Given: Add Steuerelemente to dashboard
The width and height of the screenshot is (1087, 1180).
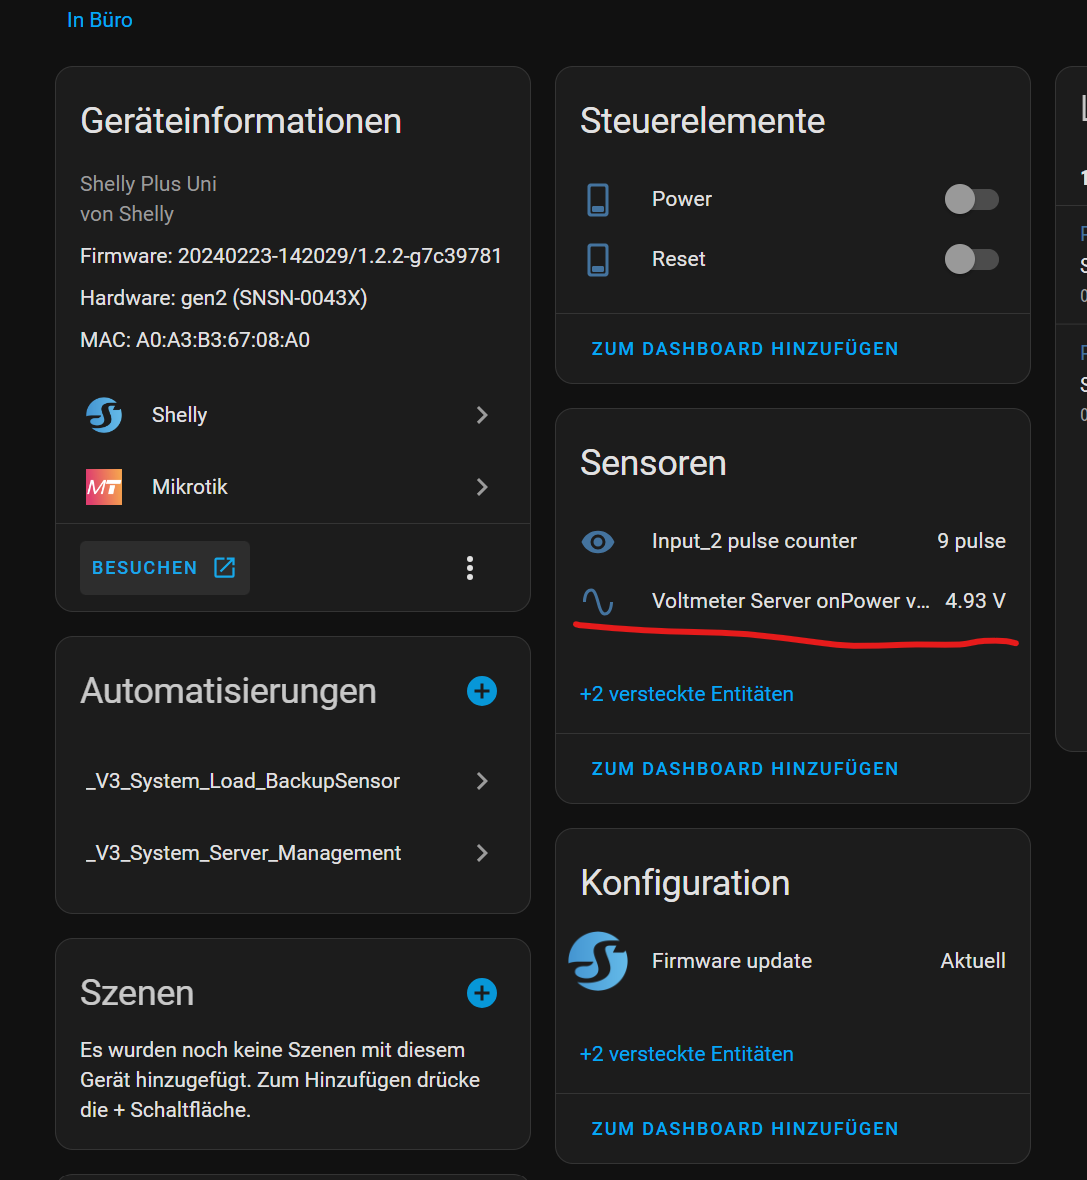Looking at the screenshot, I should (745, 349).
